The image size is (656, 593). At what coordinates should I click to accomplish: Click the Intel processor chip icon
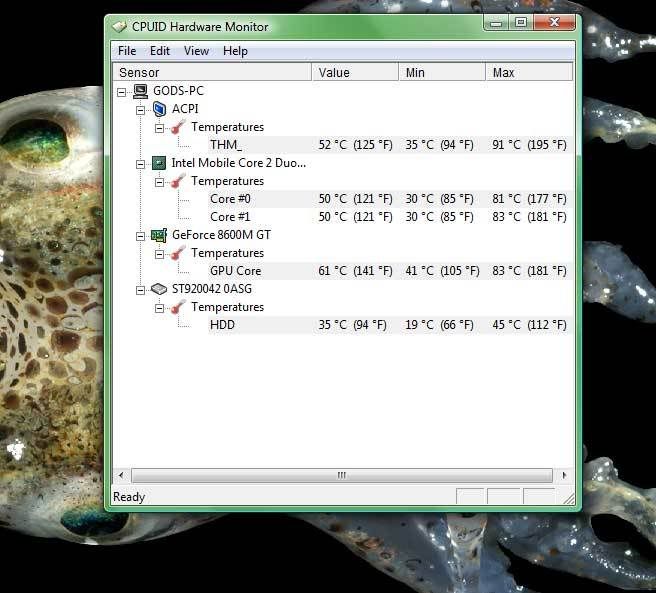click(159, 163)
